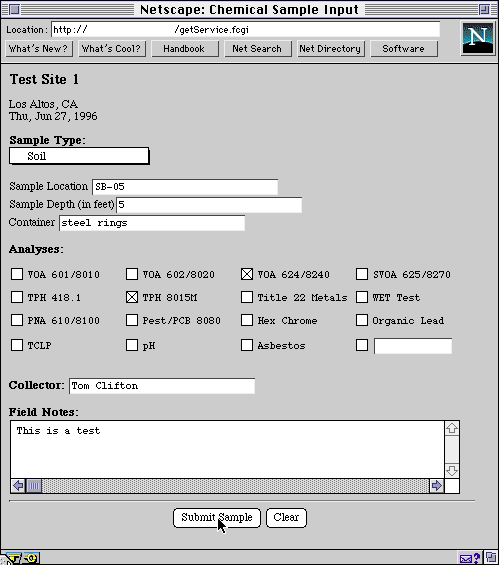Check the WET Test checkbox
The width and height of the screenshot is (499, 565).
tap(362, 297)
